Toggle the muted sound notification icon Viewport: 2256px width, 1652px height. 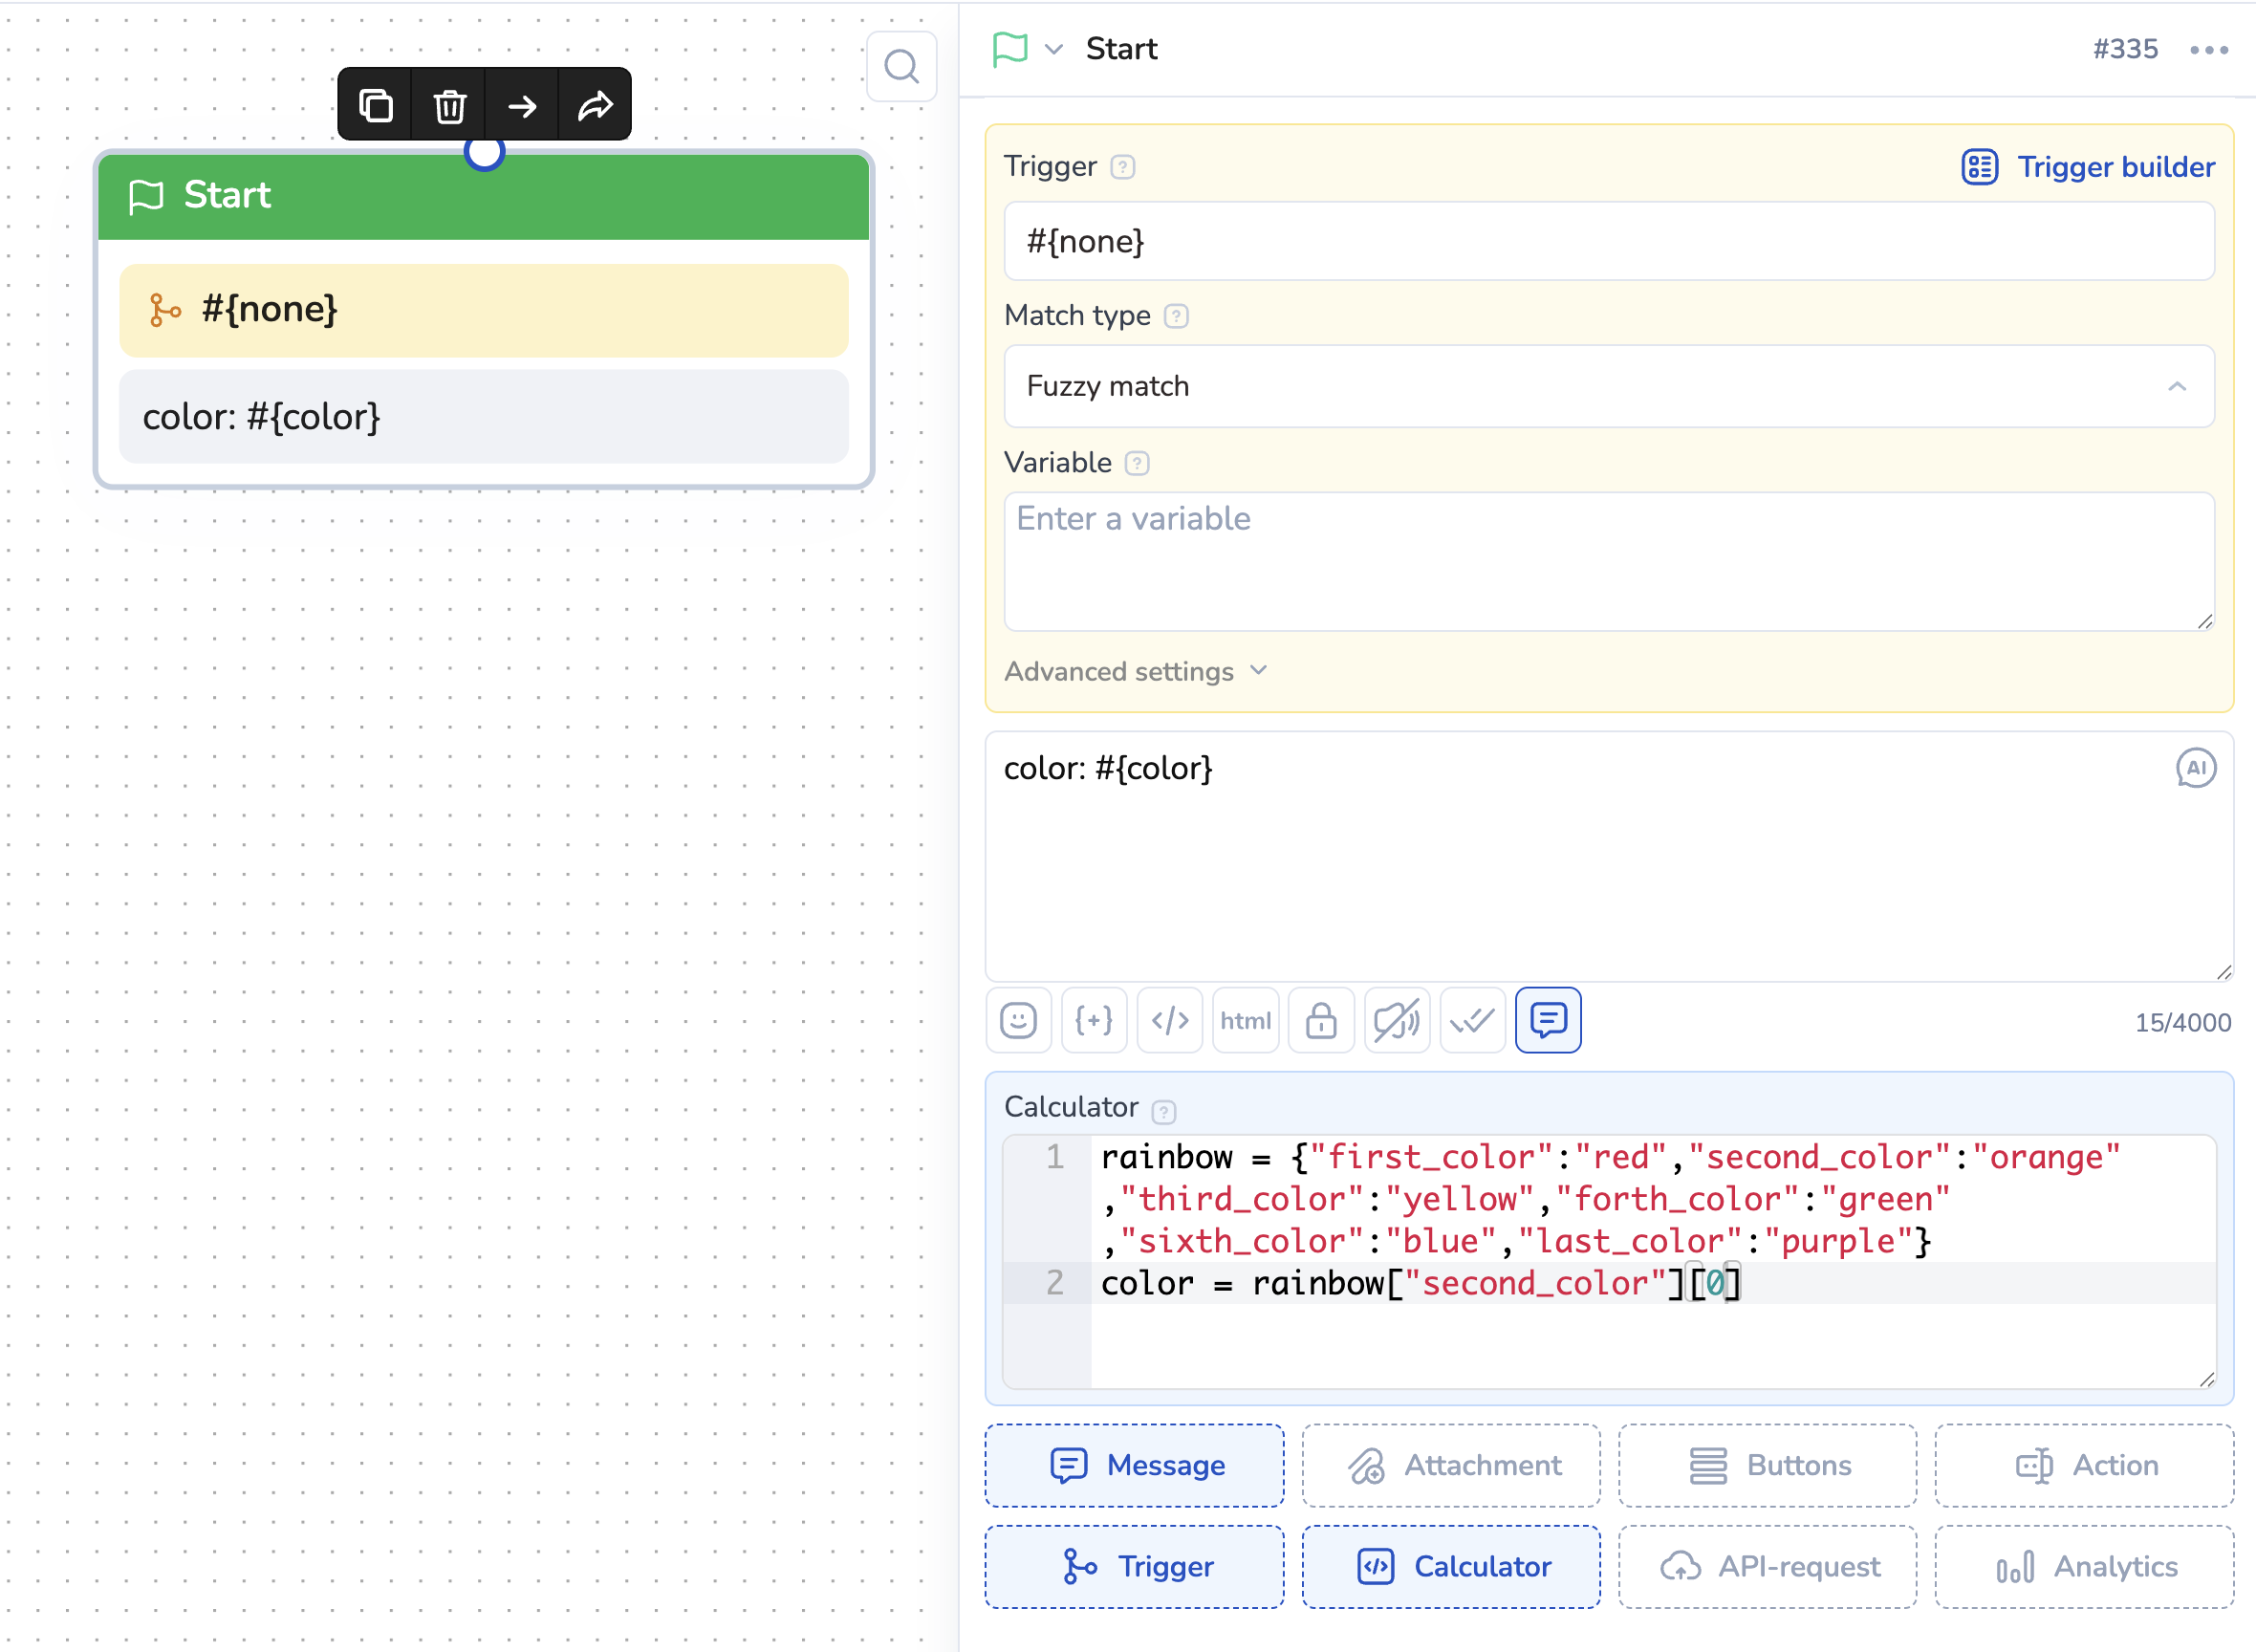1396,1020
